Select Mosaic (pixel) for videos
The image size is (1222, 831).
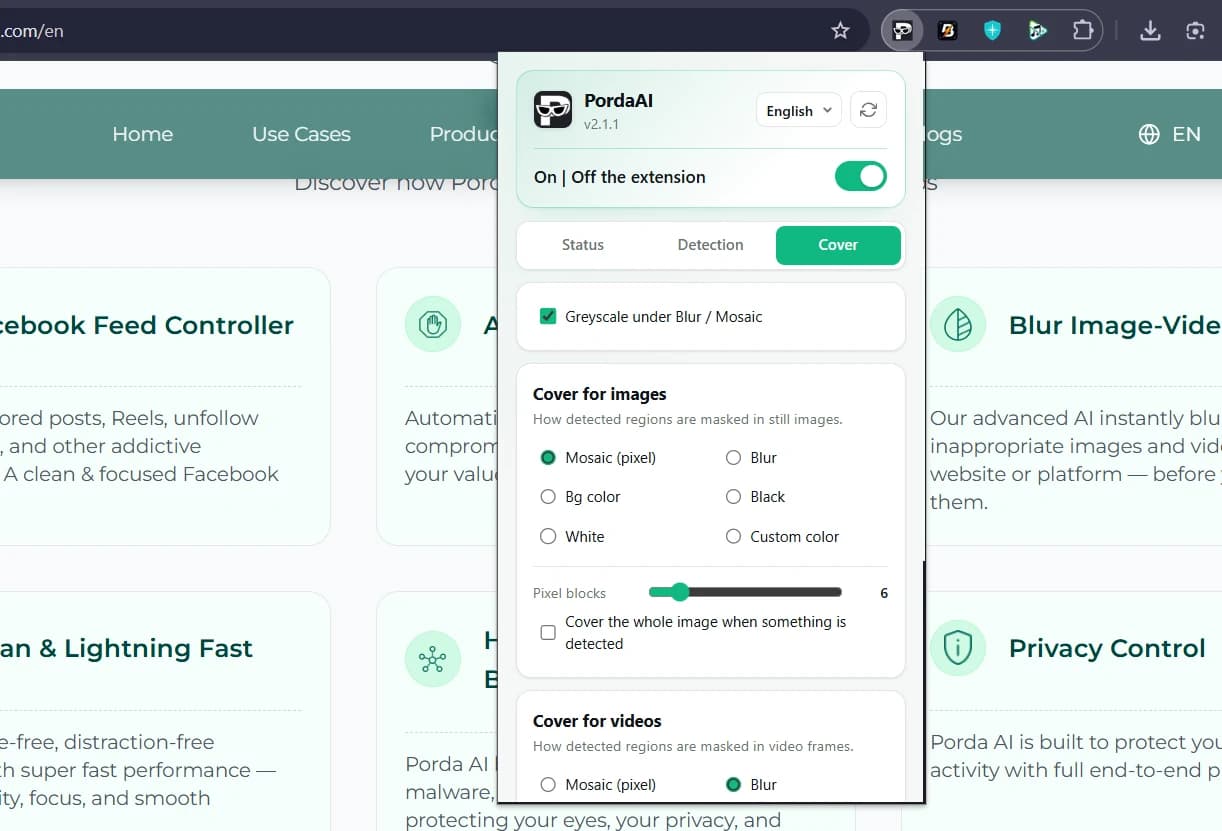click(548, 785)
